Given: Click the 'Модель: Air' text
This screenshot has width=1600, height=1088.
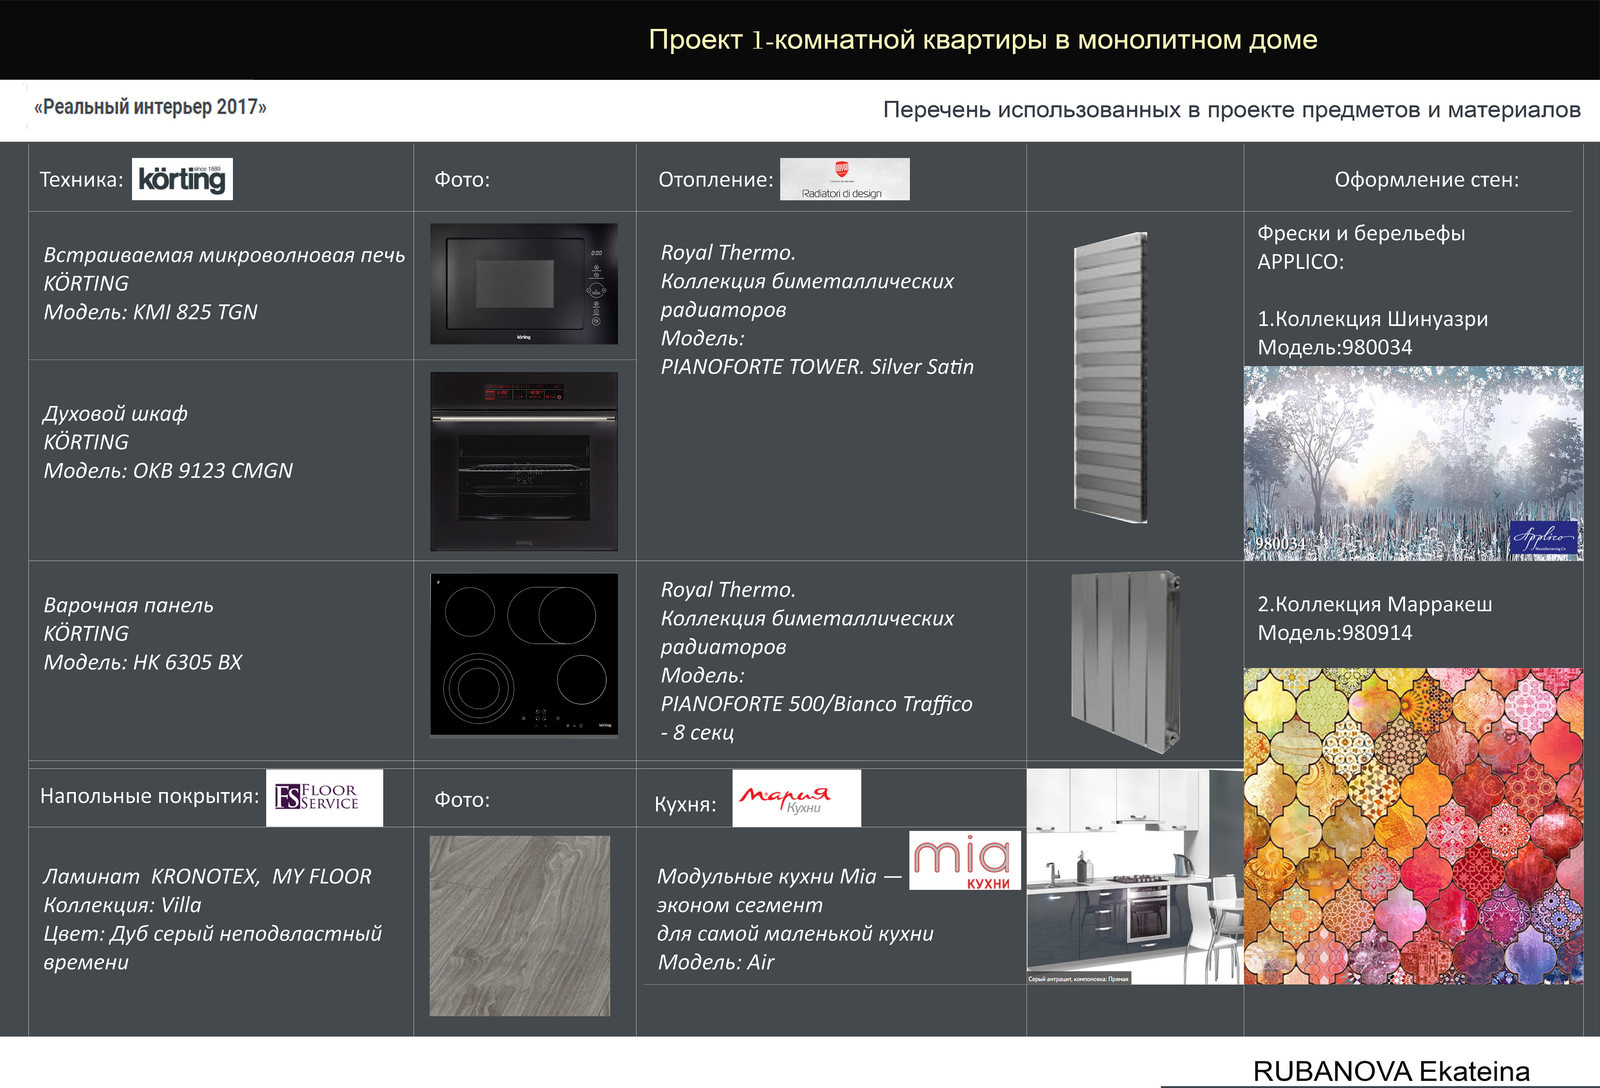Looking at the screenshot, I should click(716, 962).
